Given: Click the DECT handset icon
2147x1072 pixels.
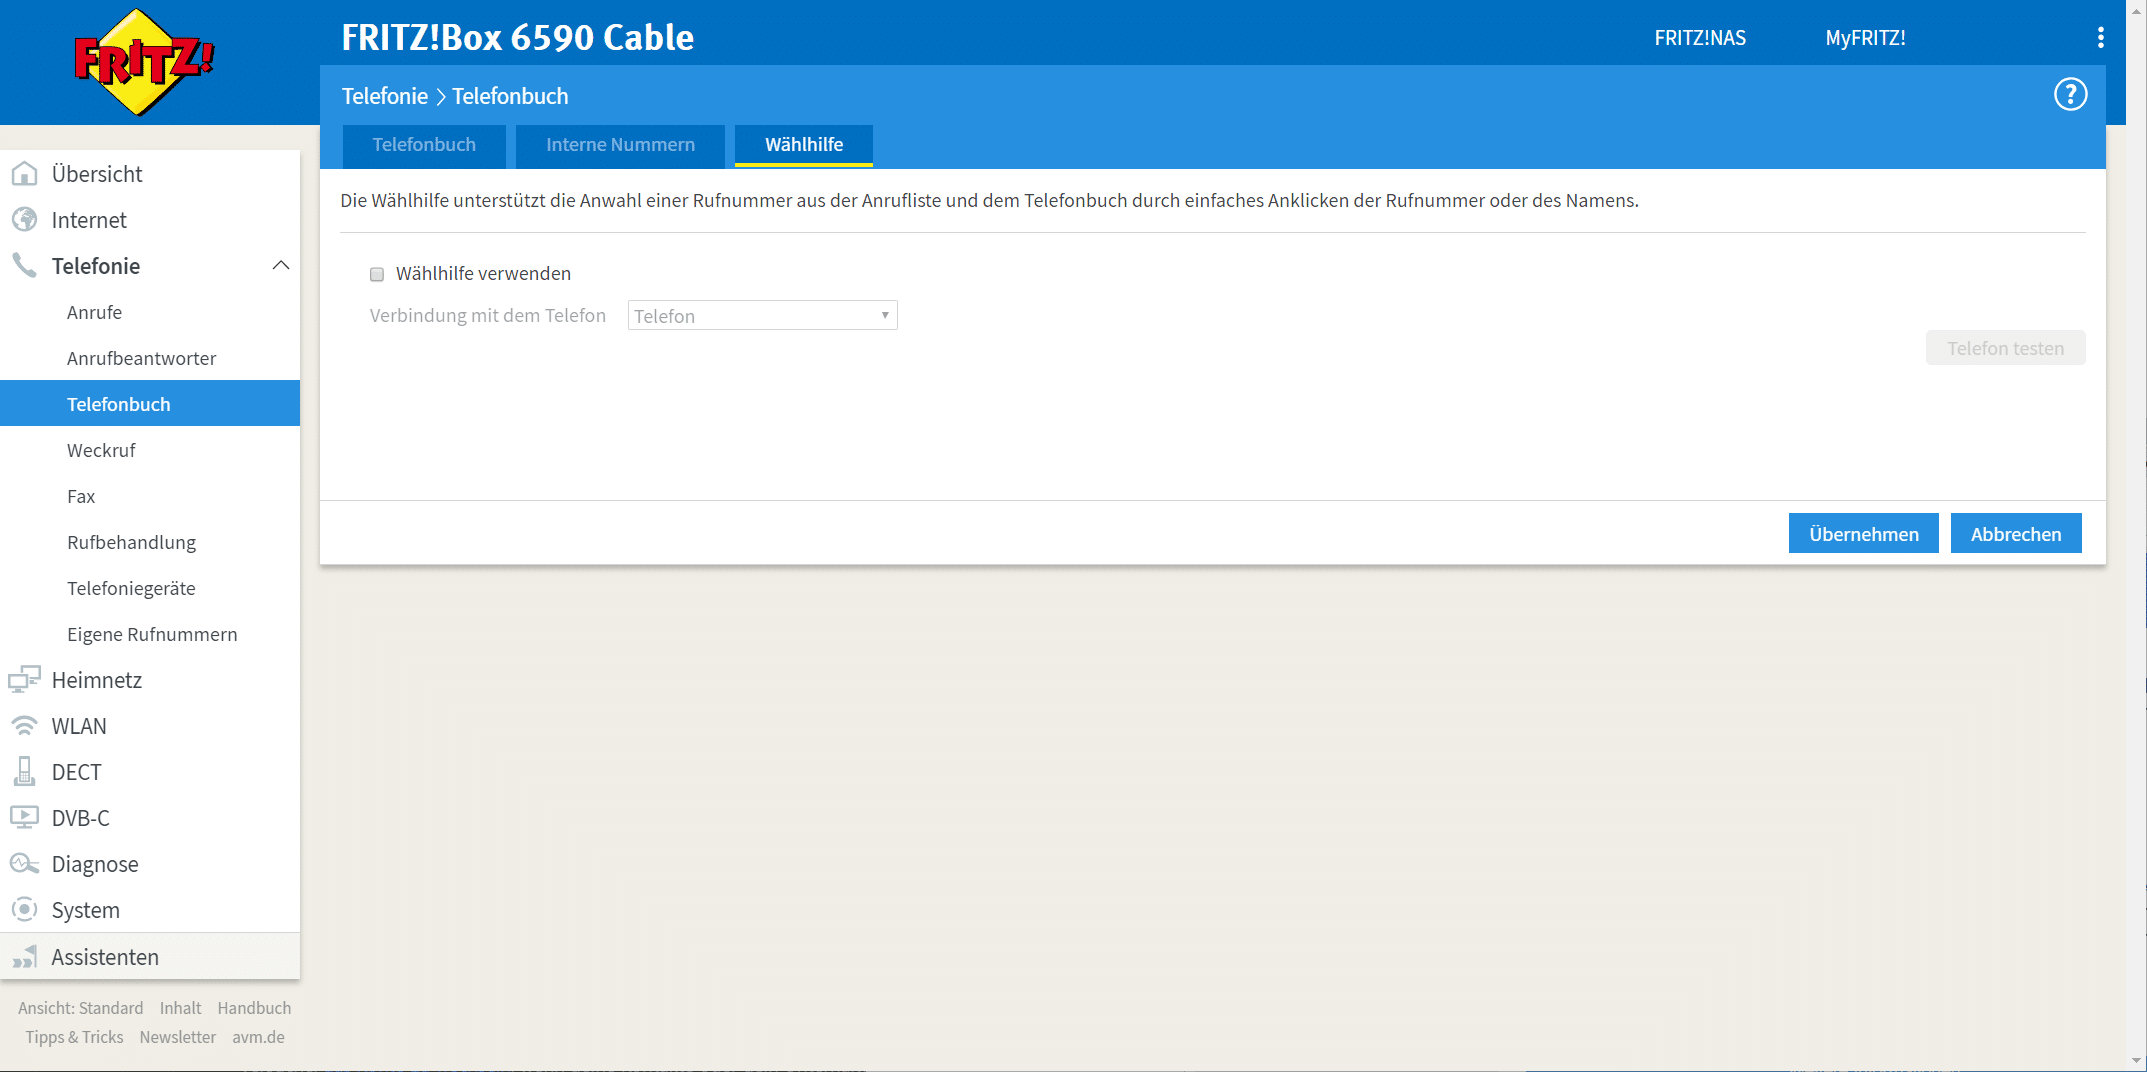Looking at the screenshot, I should (x=24, y=772).
